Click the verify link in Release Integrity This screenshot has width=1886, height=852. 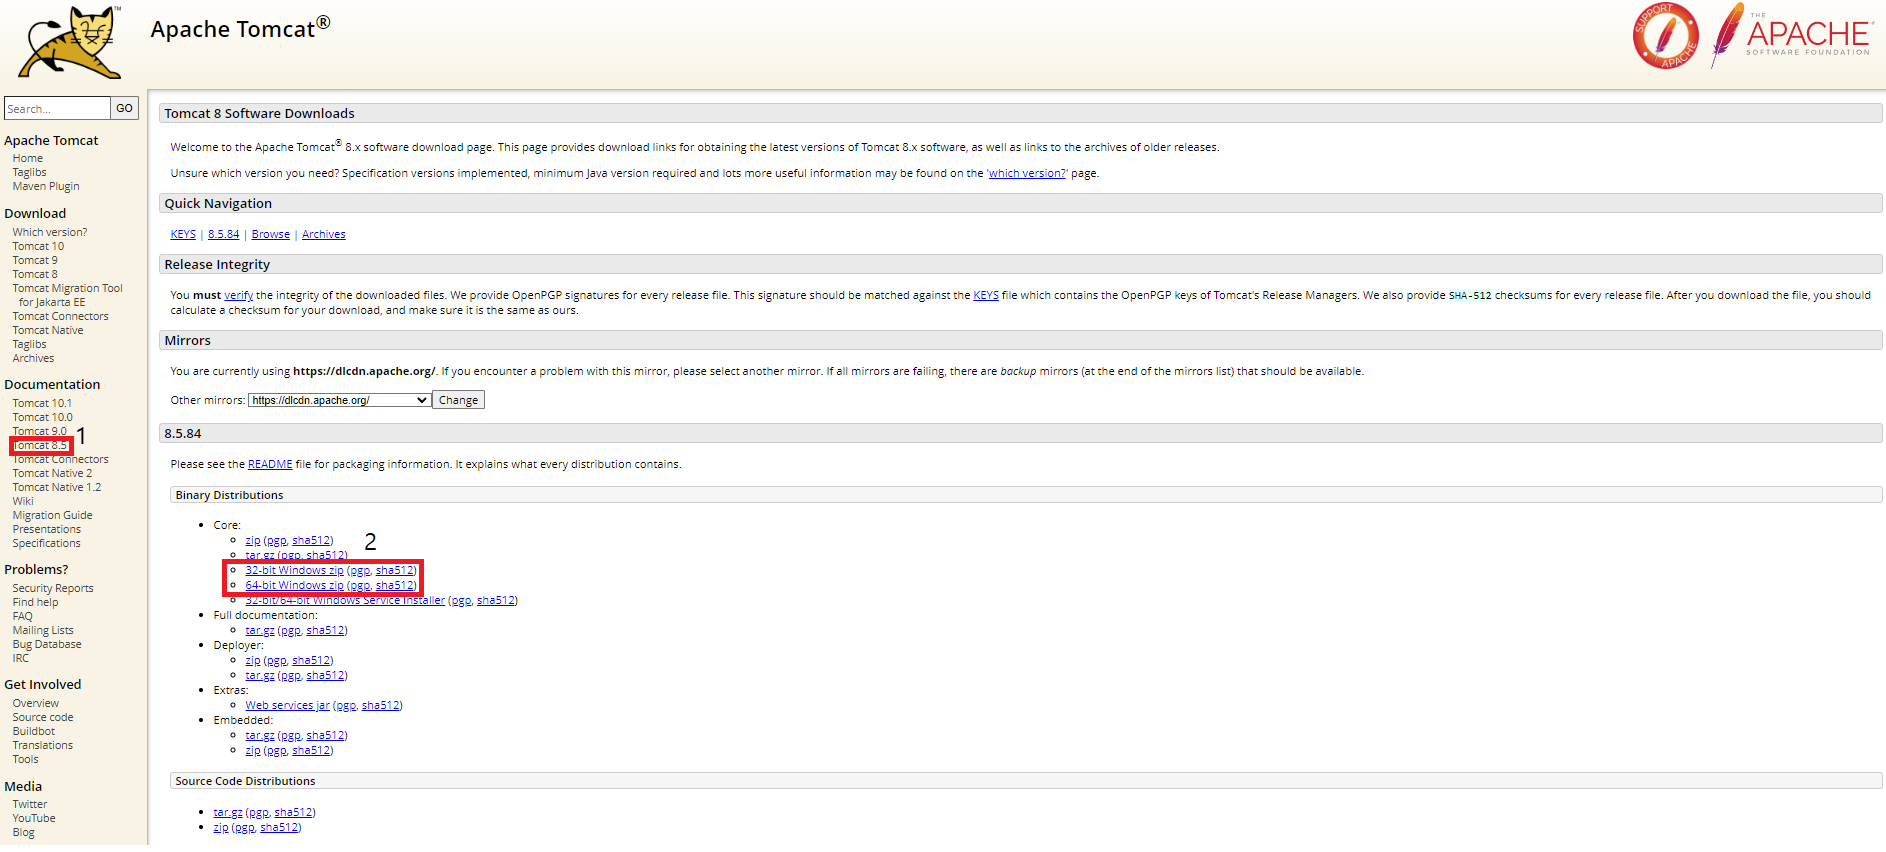[x=239, y=295]
